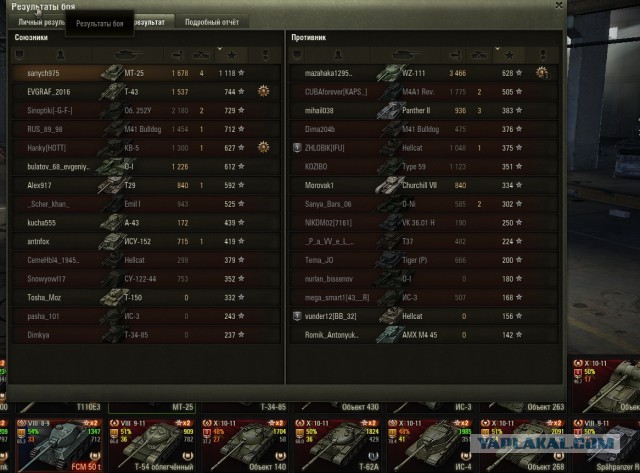Click the AMX M4 45 tank icon
640x473 pixels.
pyautogui.click(x=389, y=335)
